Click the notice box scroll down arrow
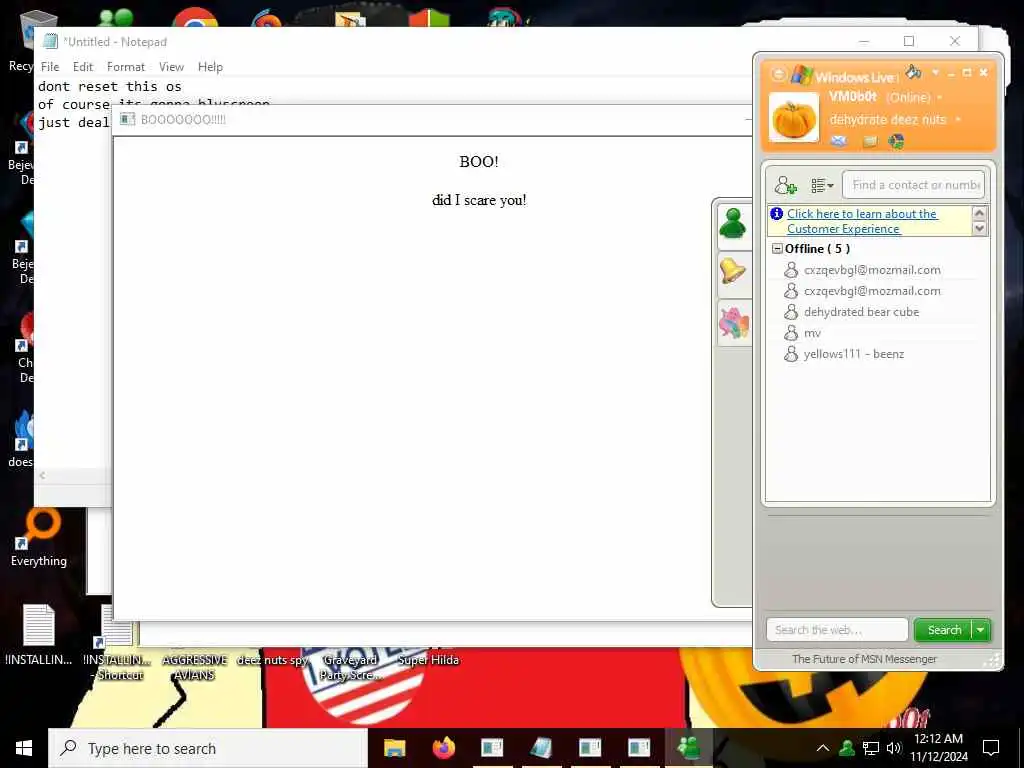This screenshot has width=1024, height=768. 979,228
